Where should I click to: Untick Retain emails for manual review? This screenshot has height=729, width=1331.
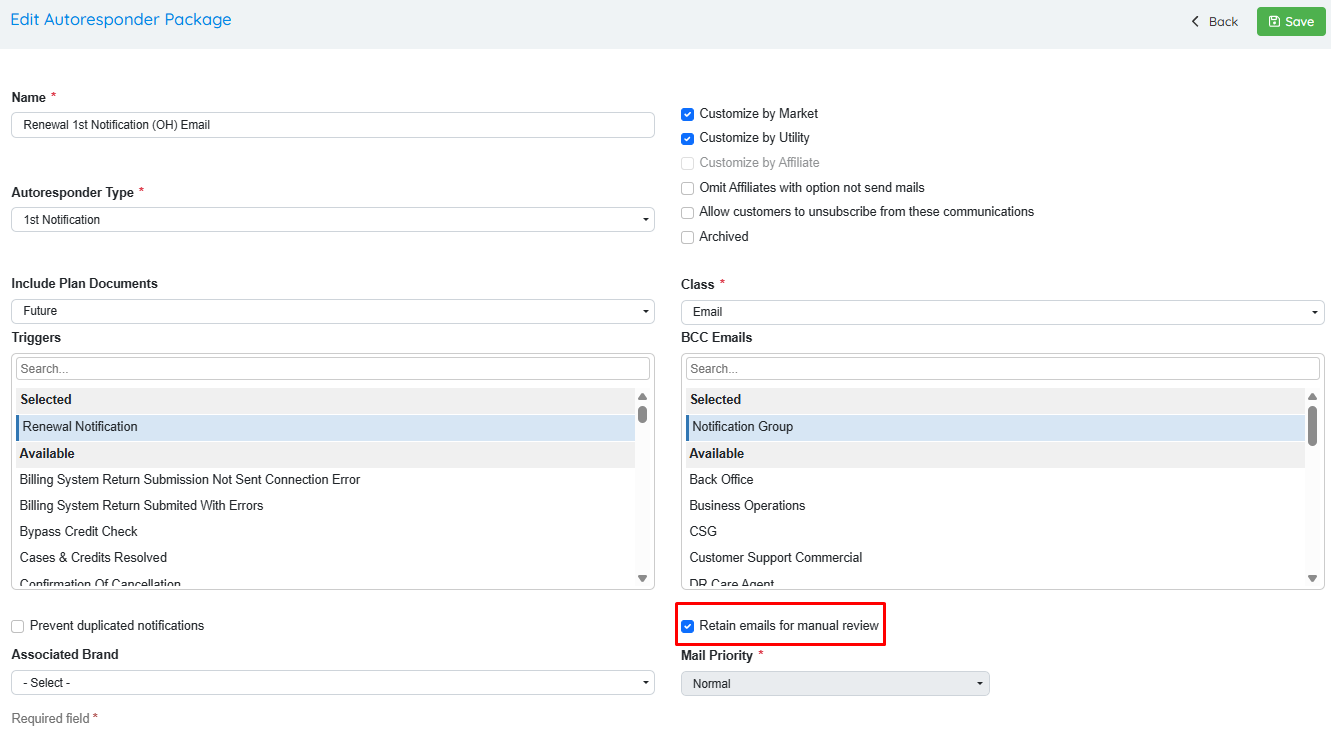[x=687, y=626]
